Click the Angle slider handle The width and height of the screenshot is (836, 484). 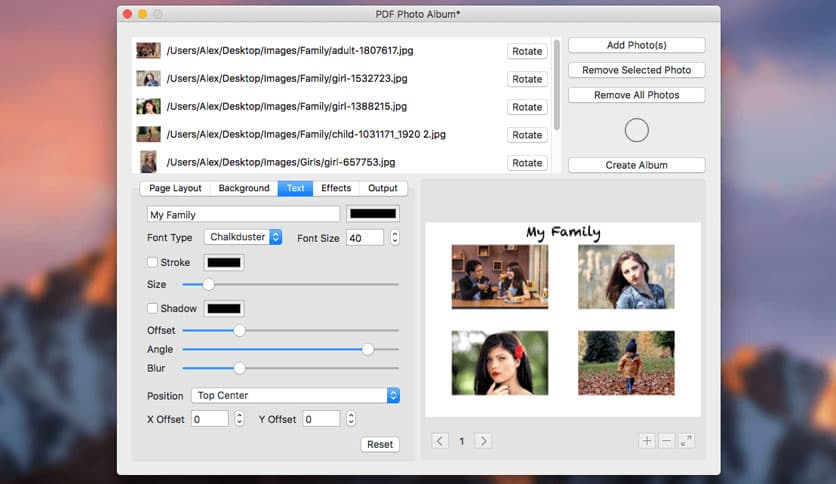click(368, 349)
